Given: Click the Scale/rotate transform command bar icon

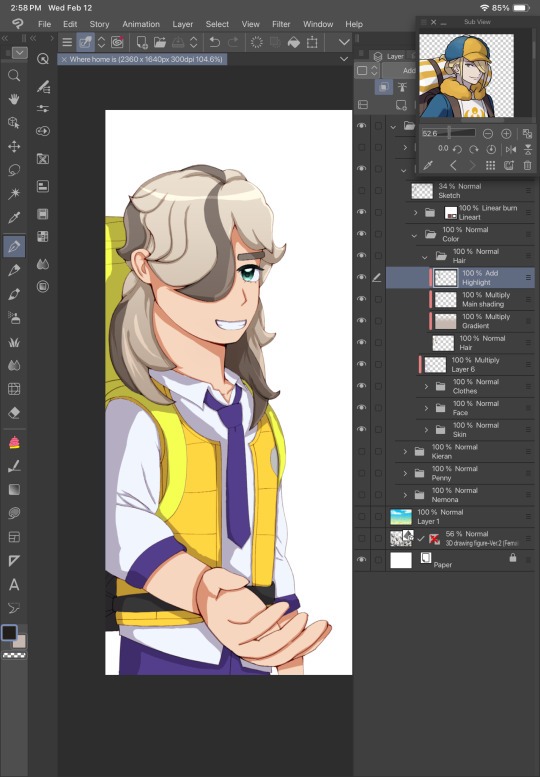Looking at the screenshot, I should (312, 43).
